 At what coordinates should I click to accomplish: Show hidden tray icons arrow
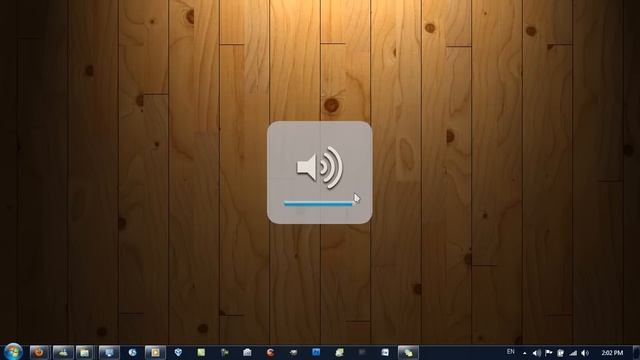point(524,353)
